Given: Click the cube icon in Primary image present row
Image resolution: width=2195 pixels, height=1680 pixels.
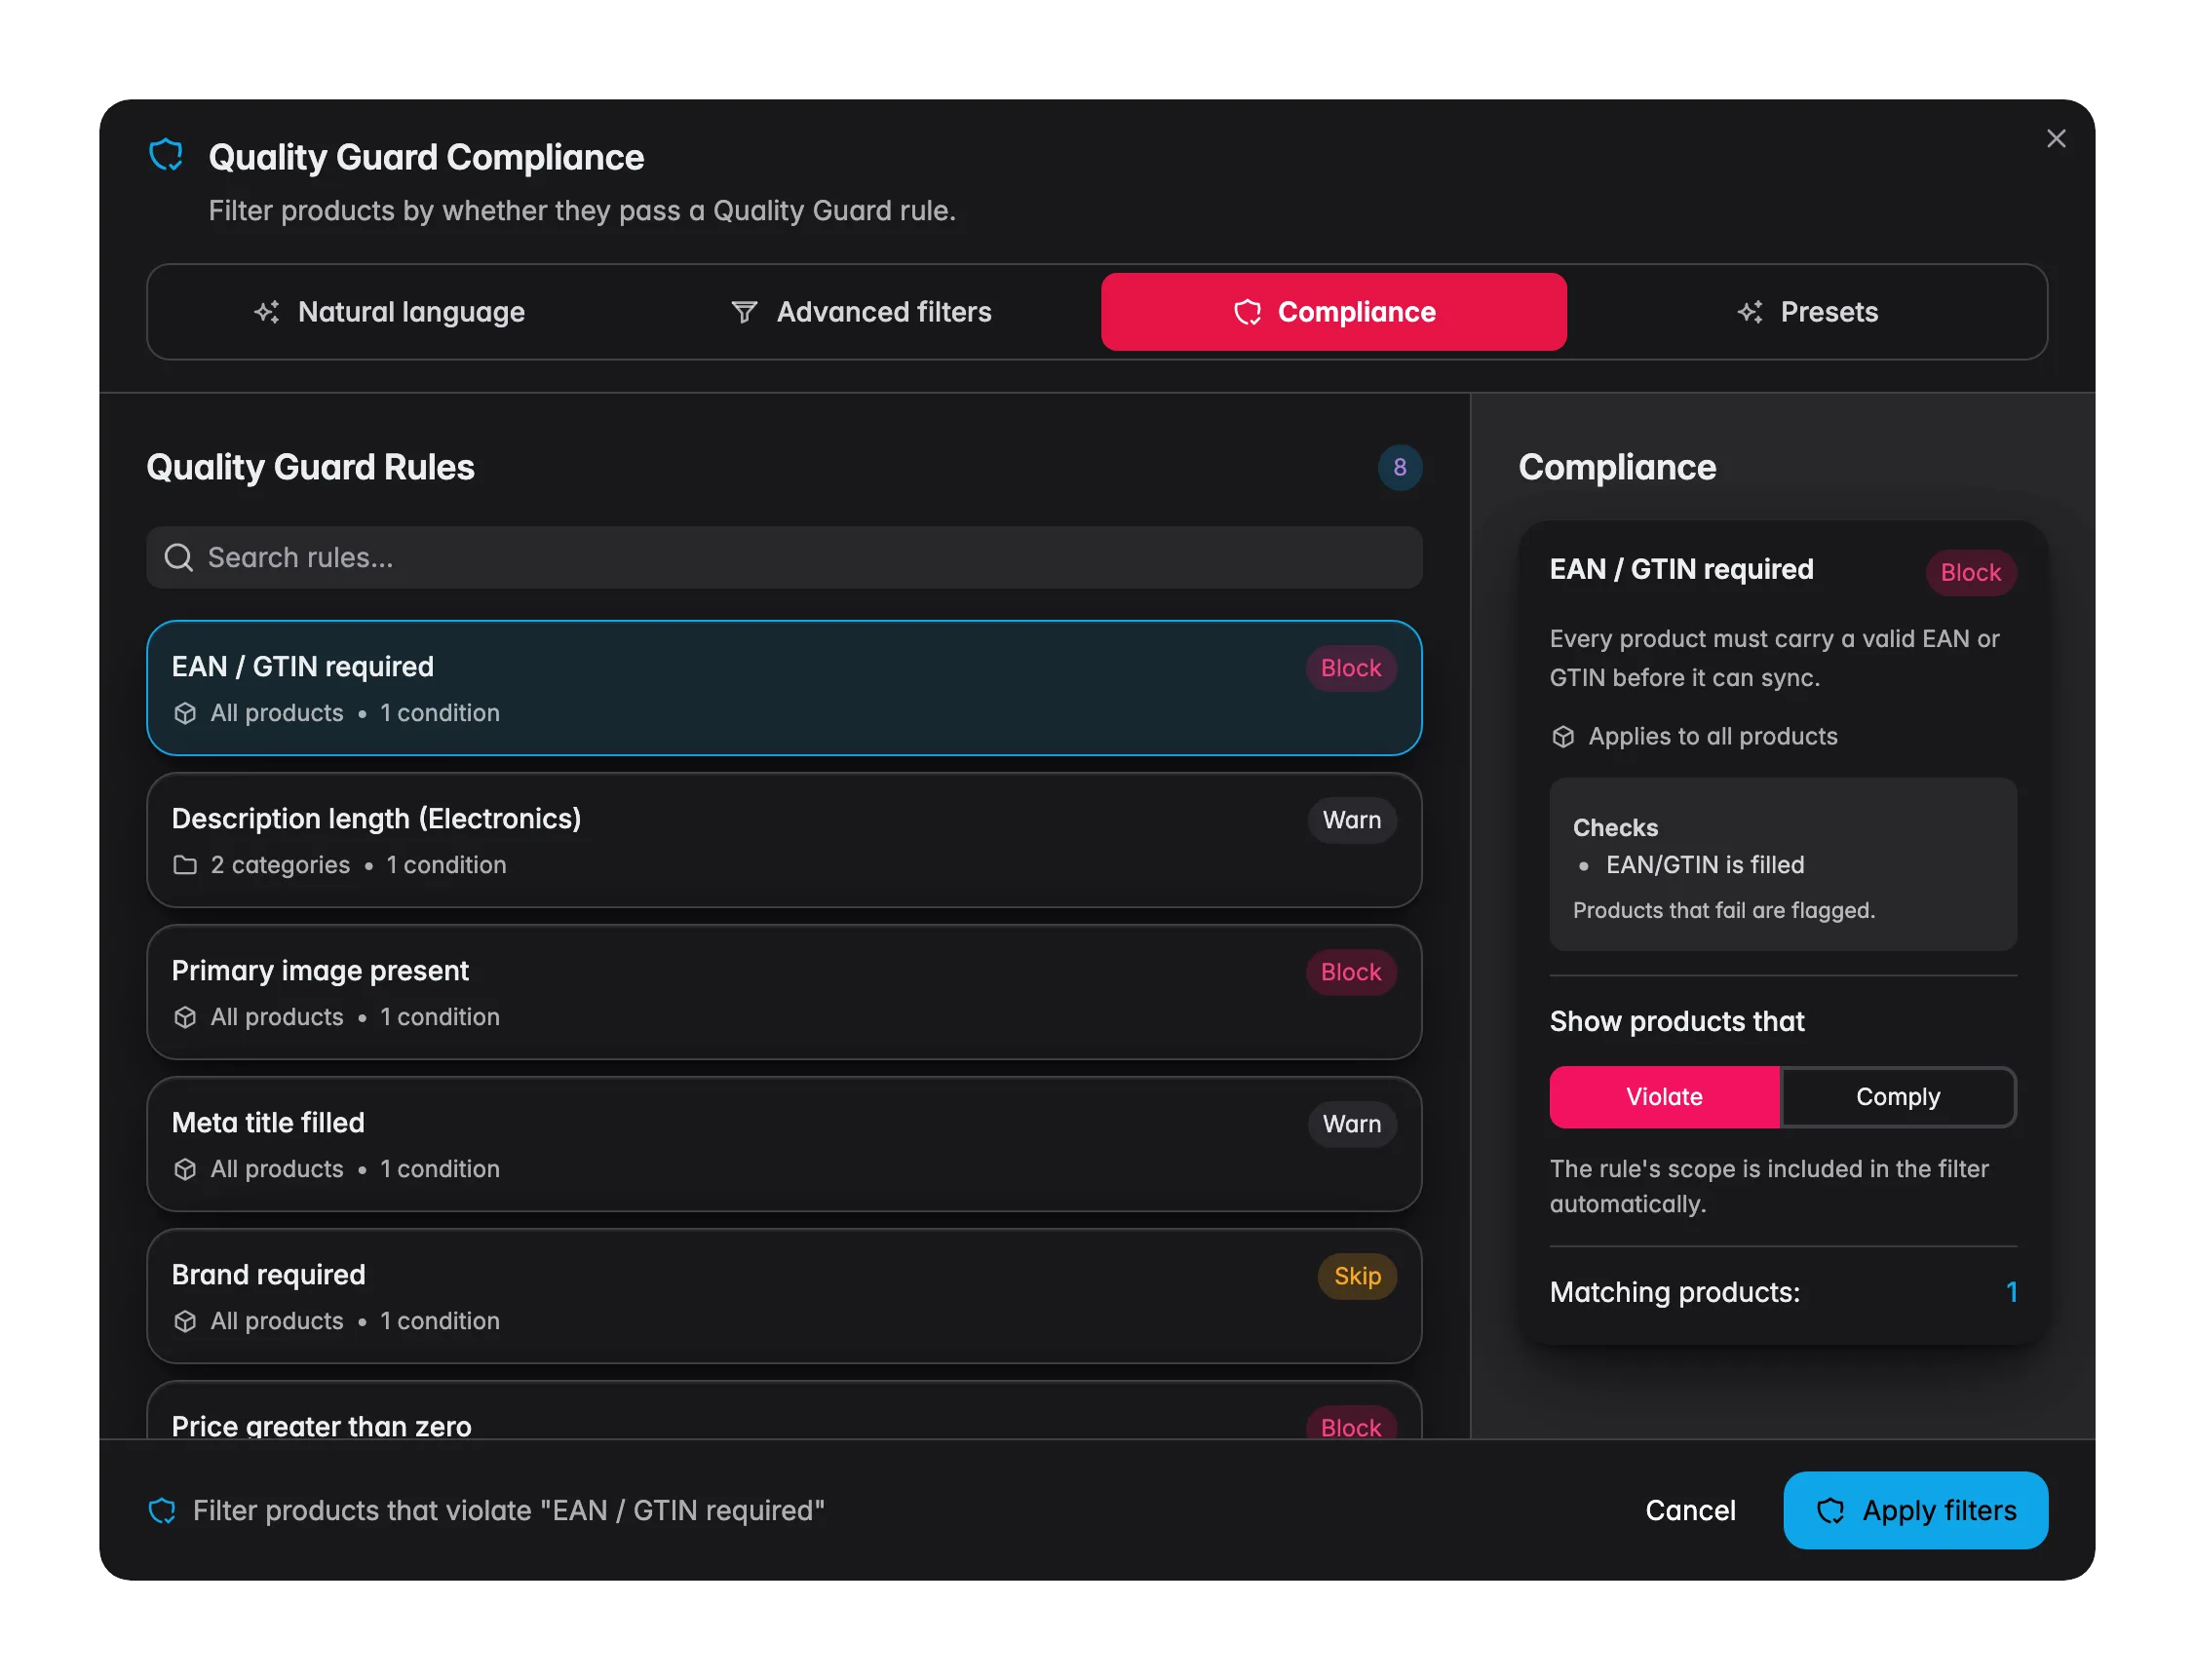Looking at the screenshot, I should click(185, 1017).
